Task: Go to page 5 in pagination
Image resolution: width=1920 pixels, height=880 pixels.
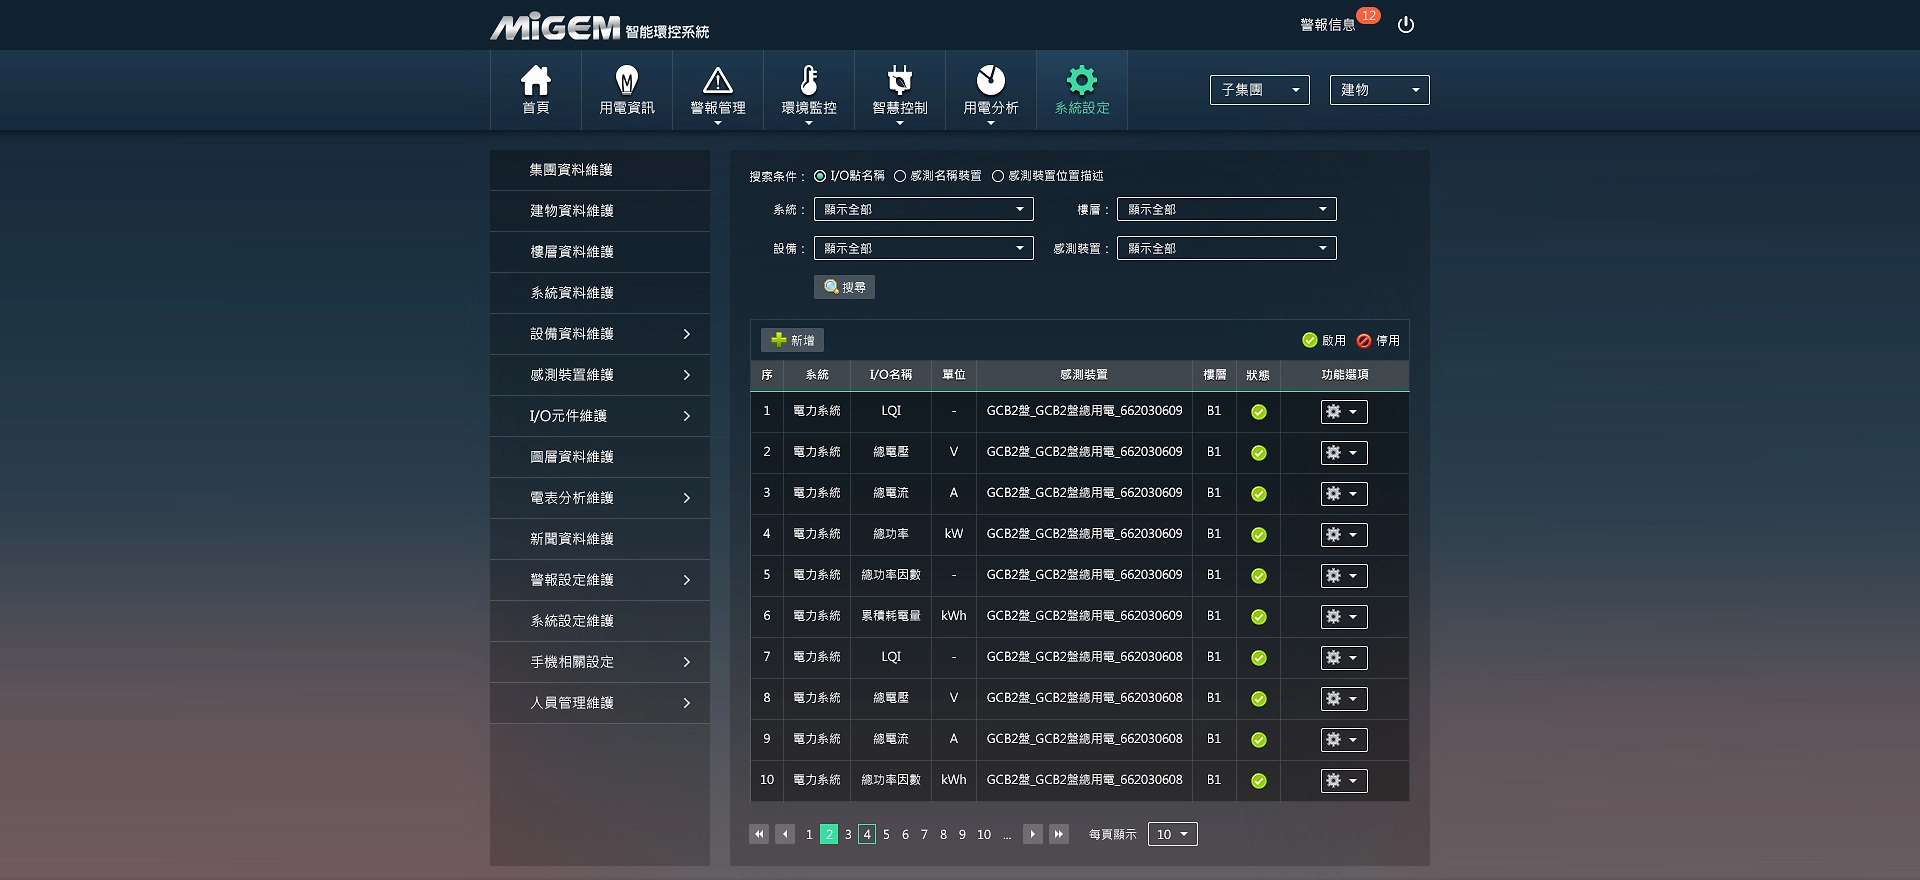Action: click(886, 834)
